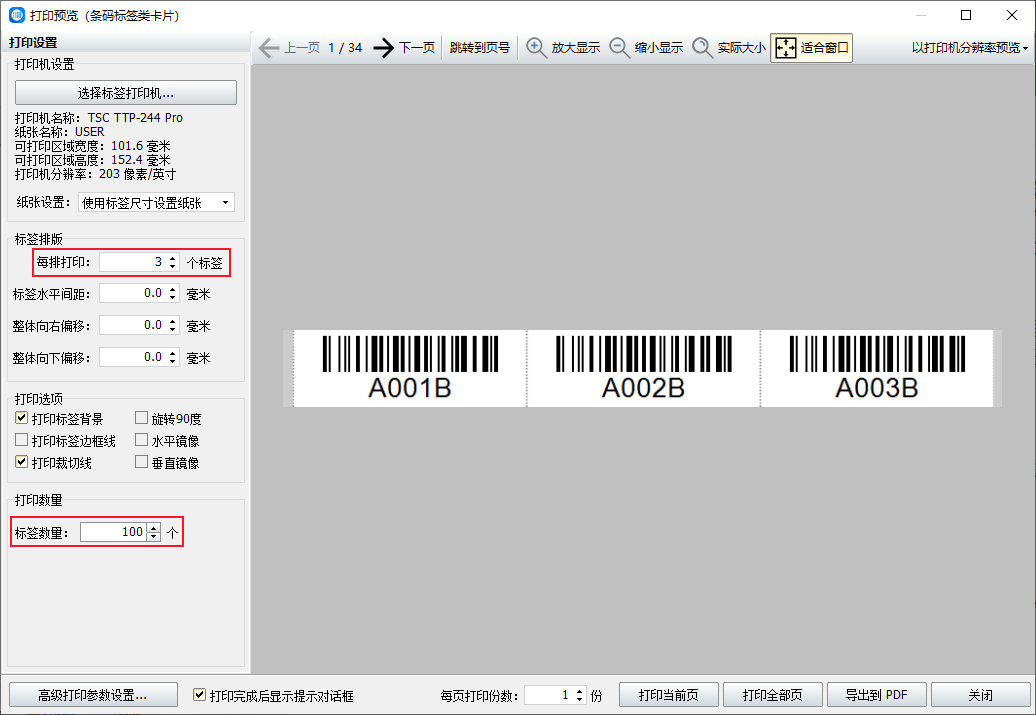The height and width of the screenshot is (715, 1036).
Task: Enable 水平镜像 checkbox
Action: coord(141,439)
